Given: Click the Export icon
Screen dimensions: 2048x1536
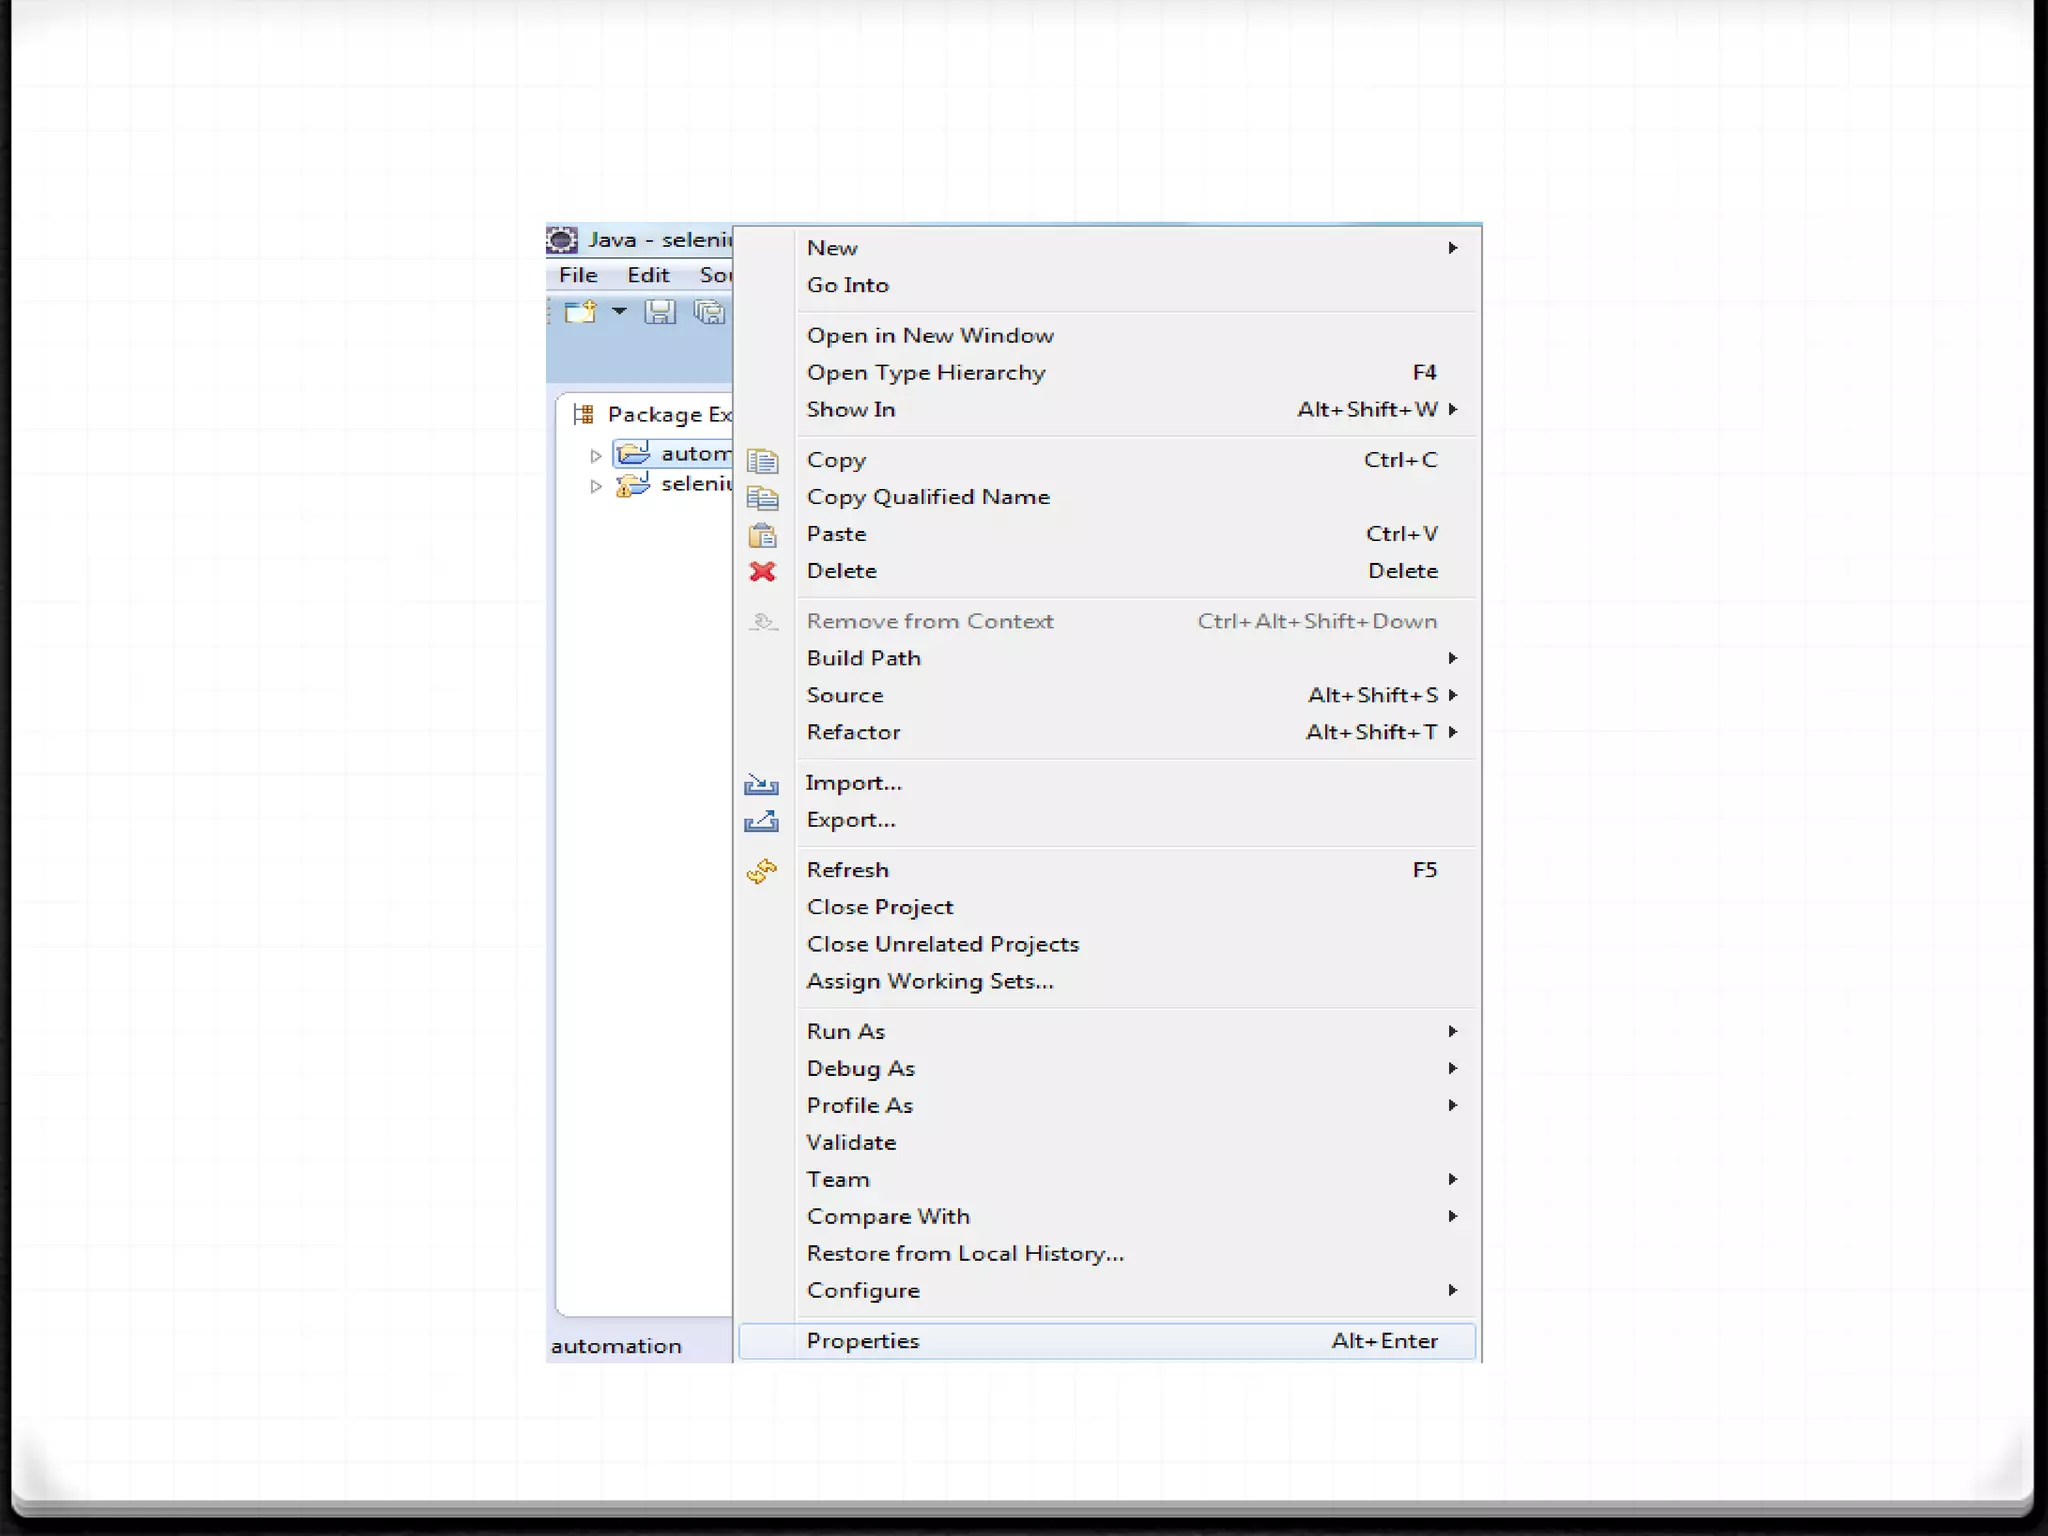Looking at the screenshot, I should (x=761, y=820).
